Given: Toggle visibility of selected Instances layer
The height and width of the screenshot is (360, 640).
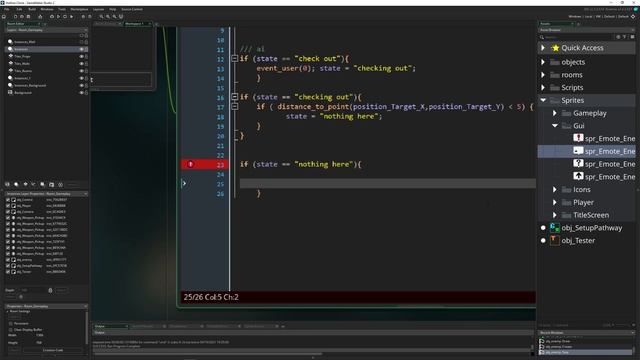Looking at the screenshot, I should pos(81,49).
